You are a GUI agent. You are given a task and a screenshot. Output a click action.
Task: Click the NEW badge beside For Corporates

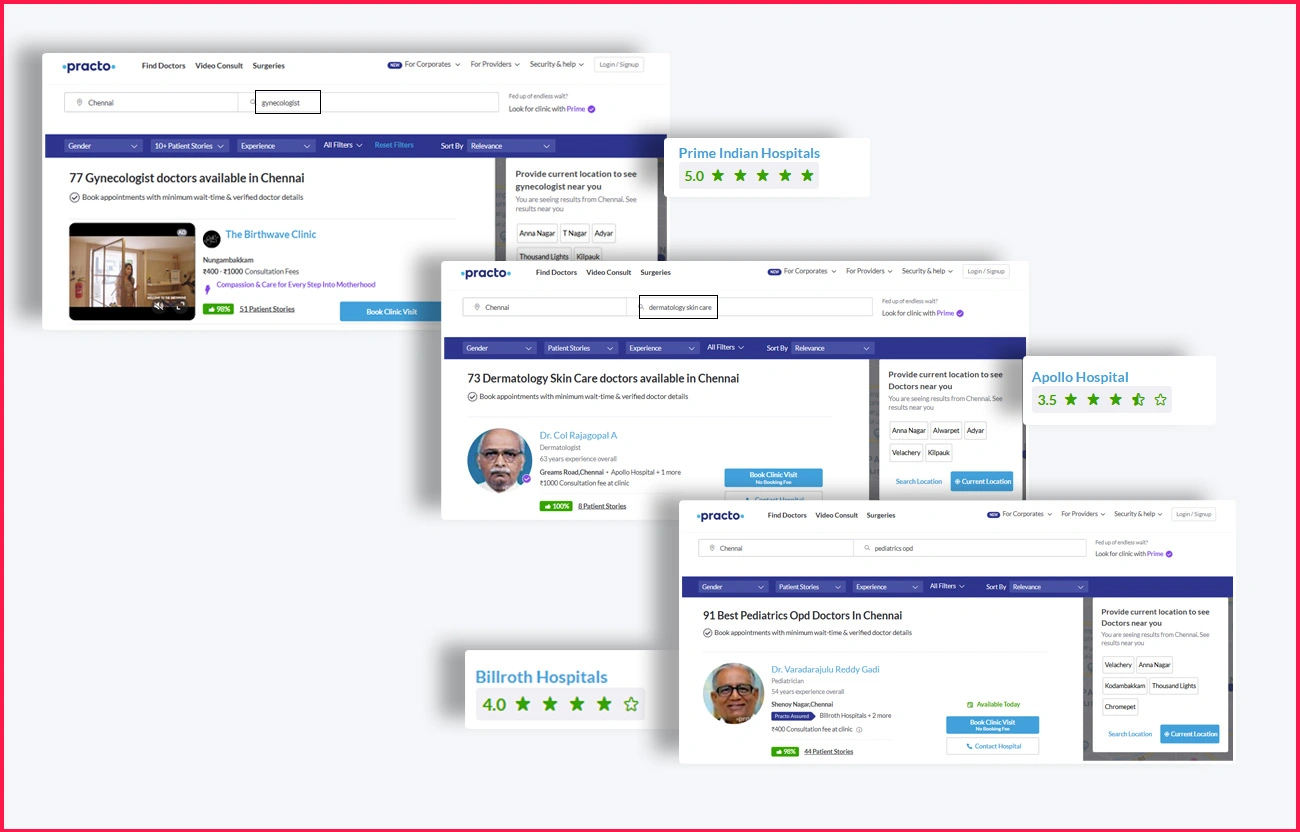pos(393,63)
